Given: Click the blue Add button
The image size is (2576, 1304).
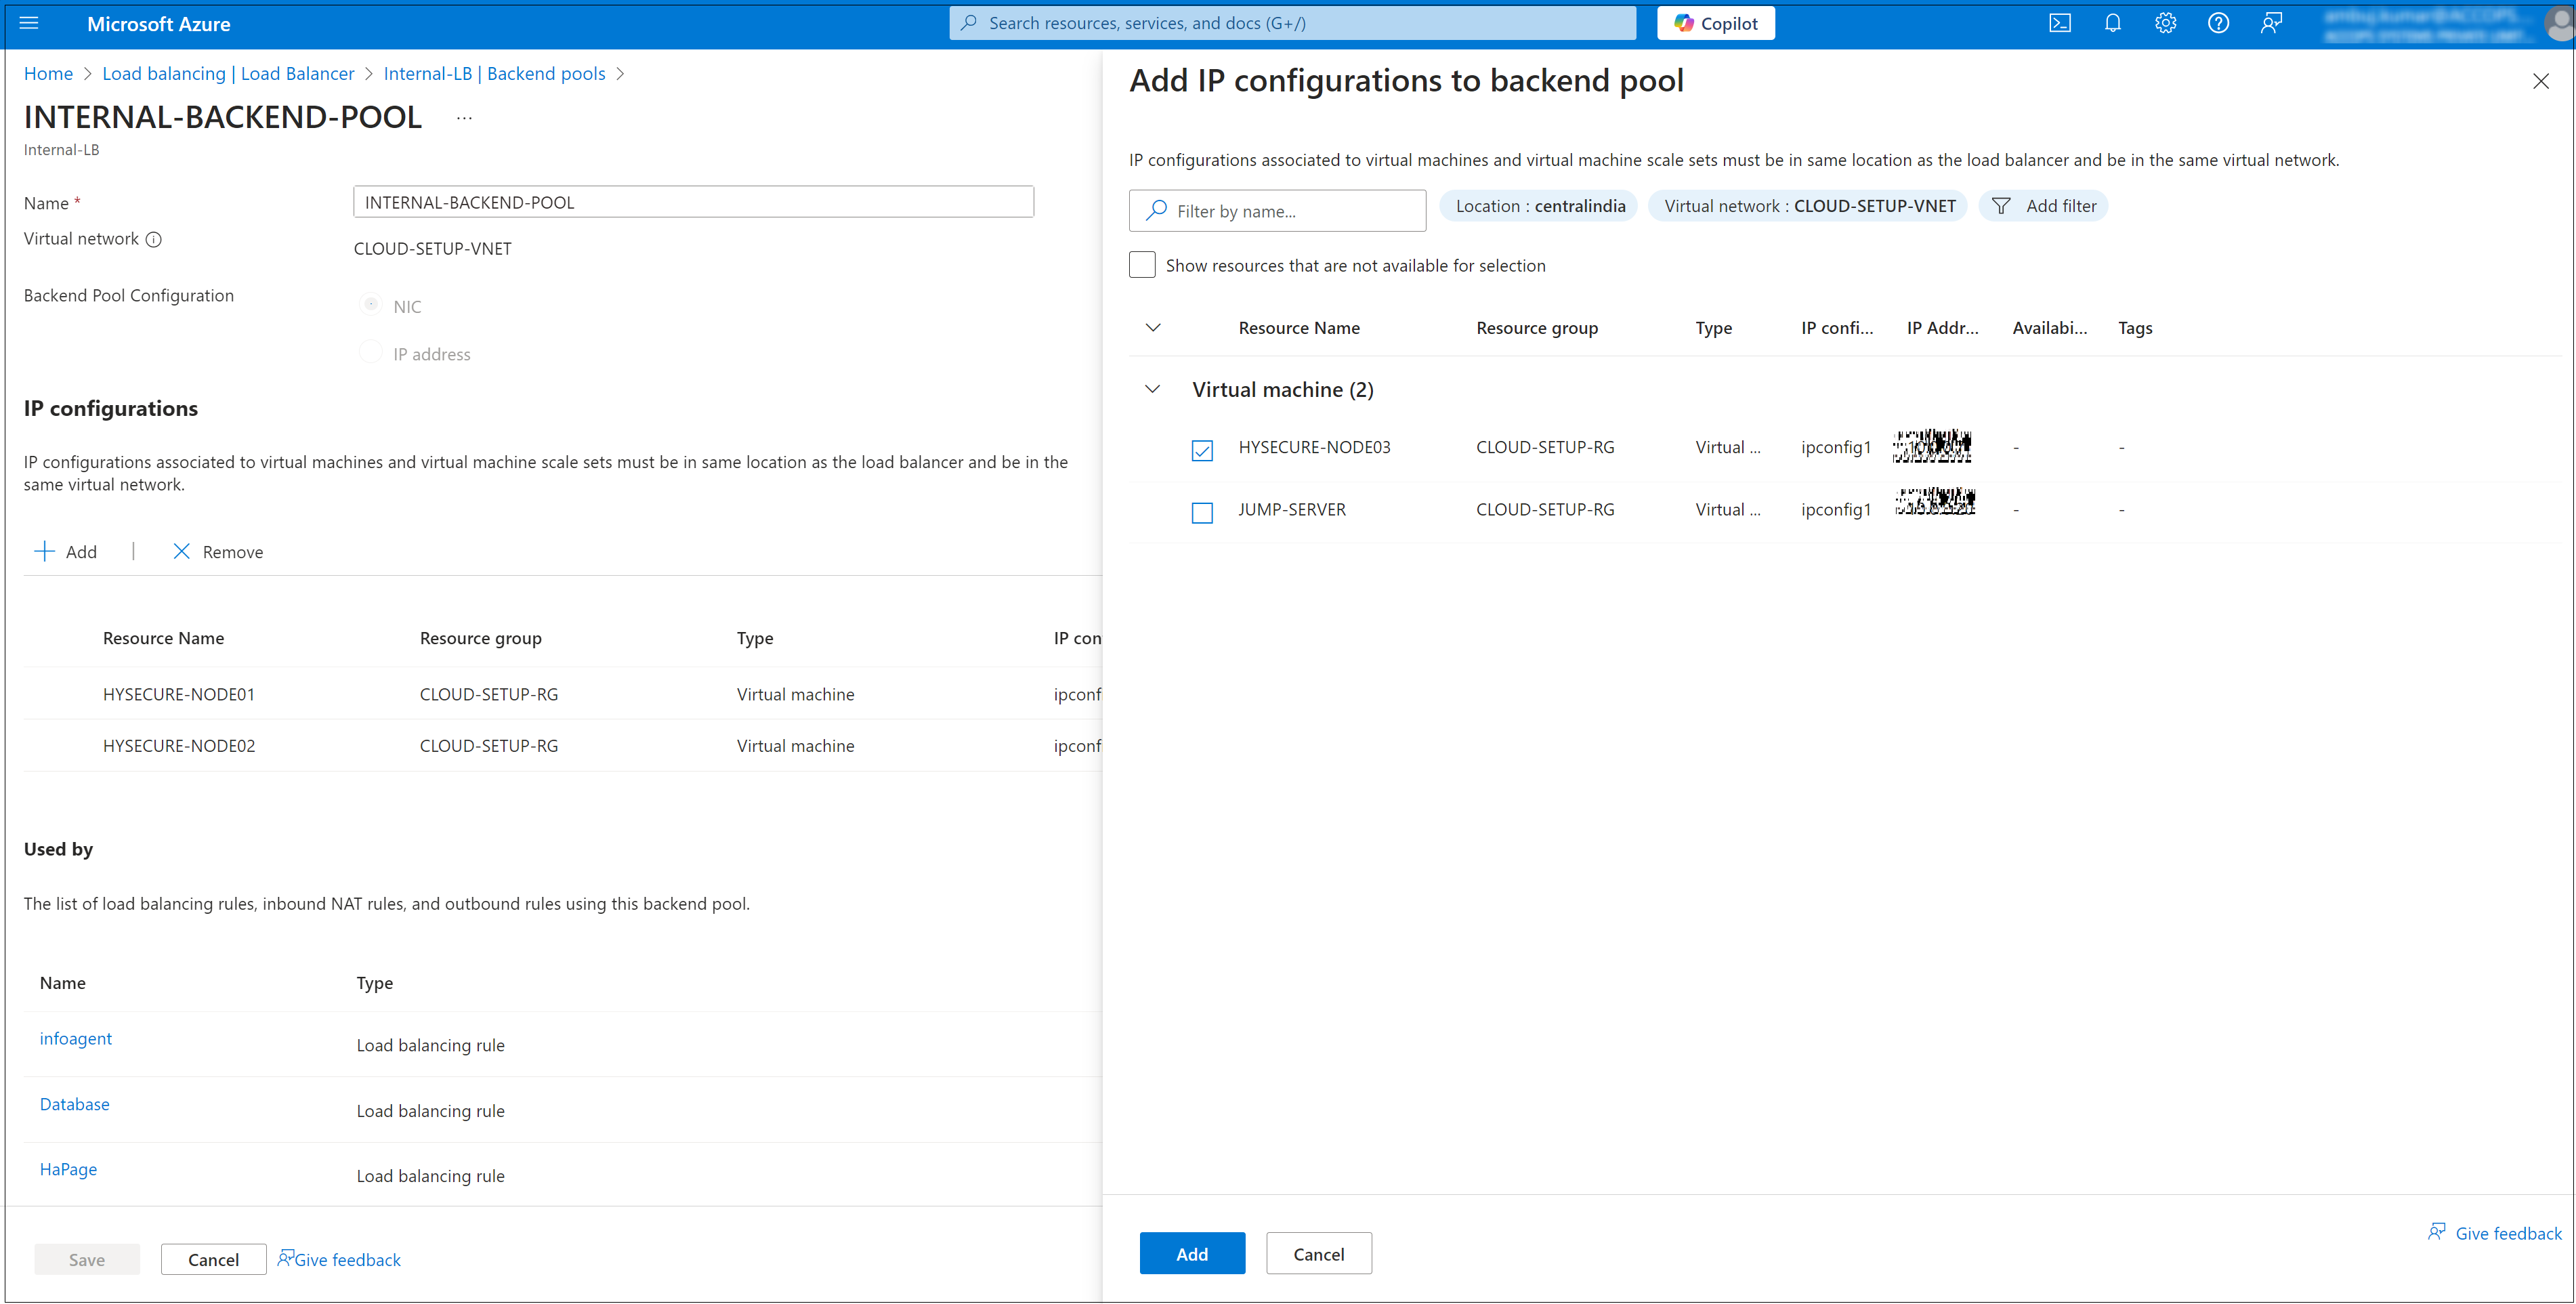Looking at the screenshot, I should [1191, 1253].
